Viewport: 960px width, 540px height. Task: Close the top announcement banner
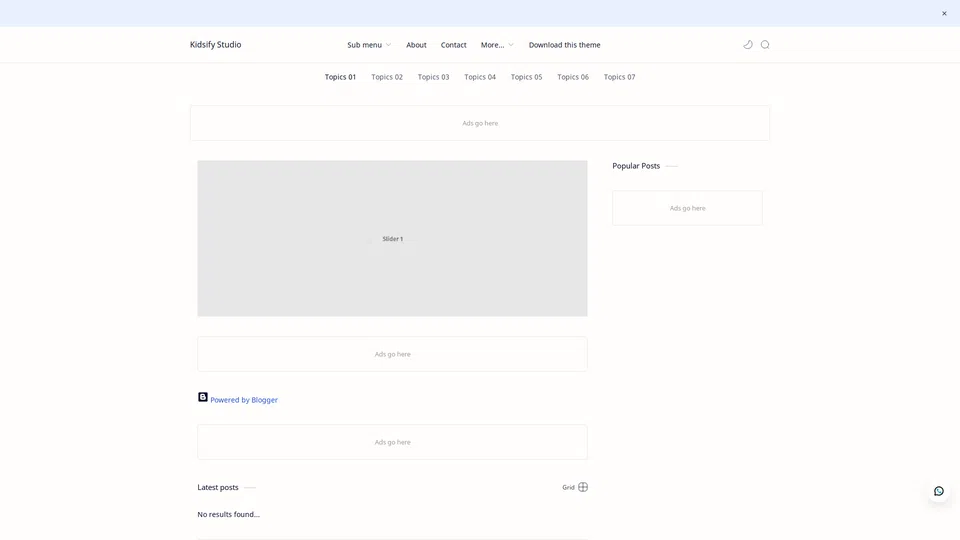click(x=944, y=13)
